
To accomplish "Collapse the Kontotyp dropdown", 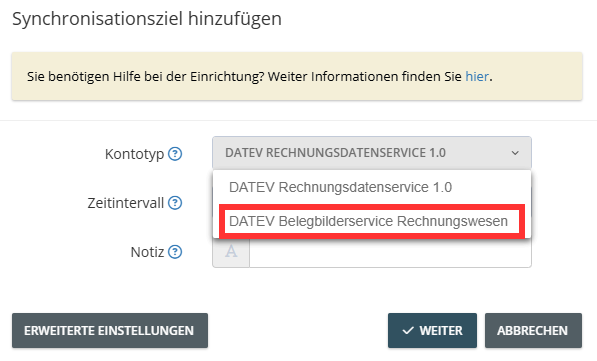I will coord(372,153).
